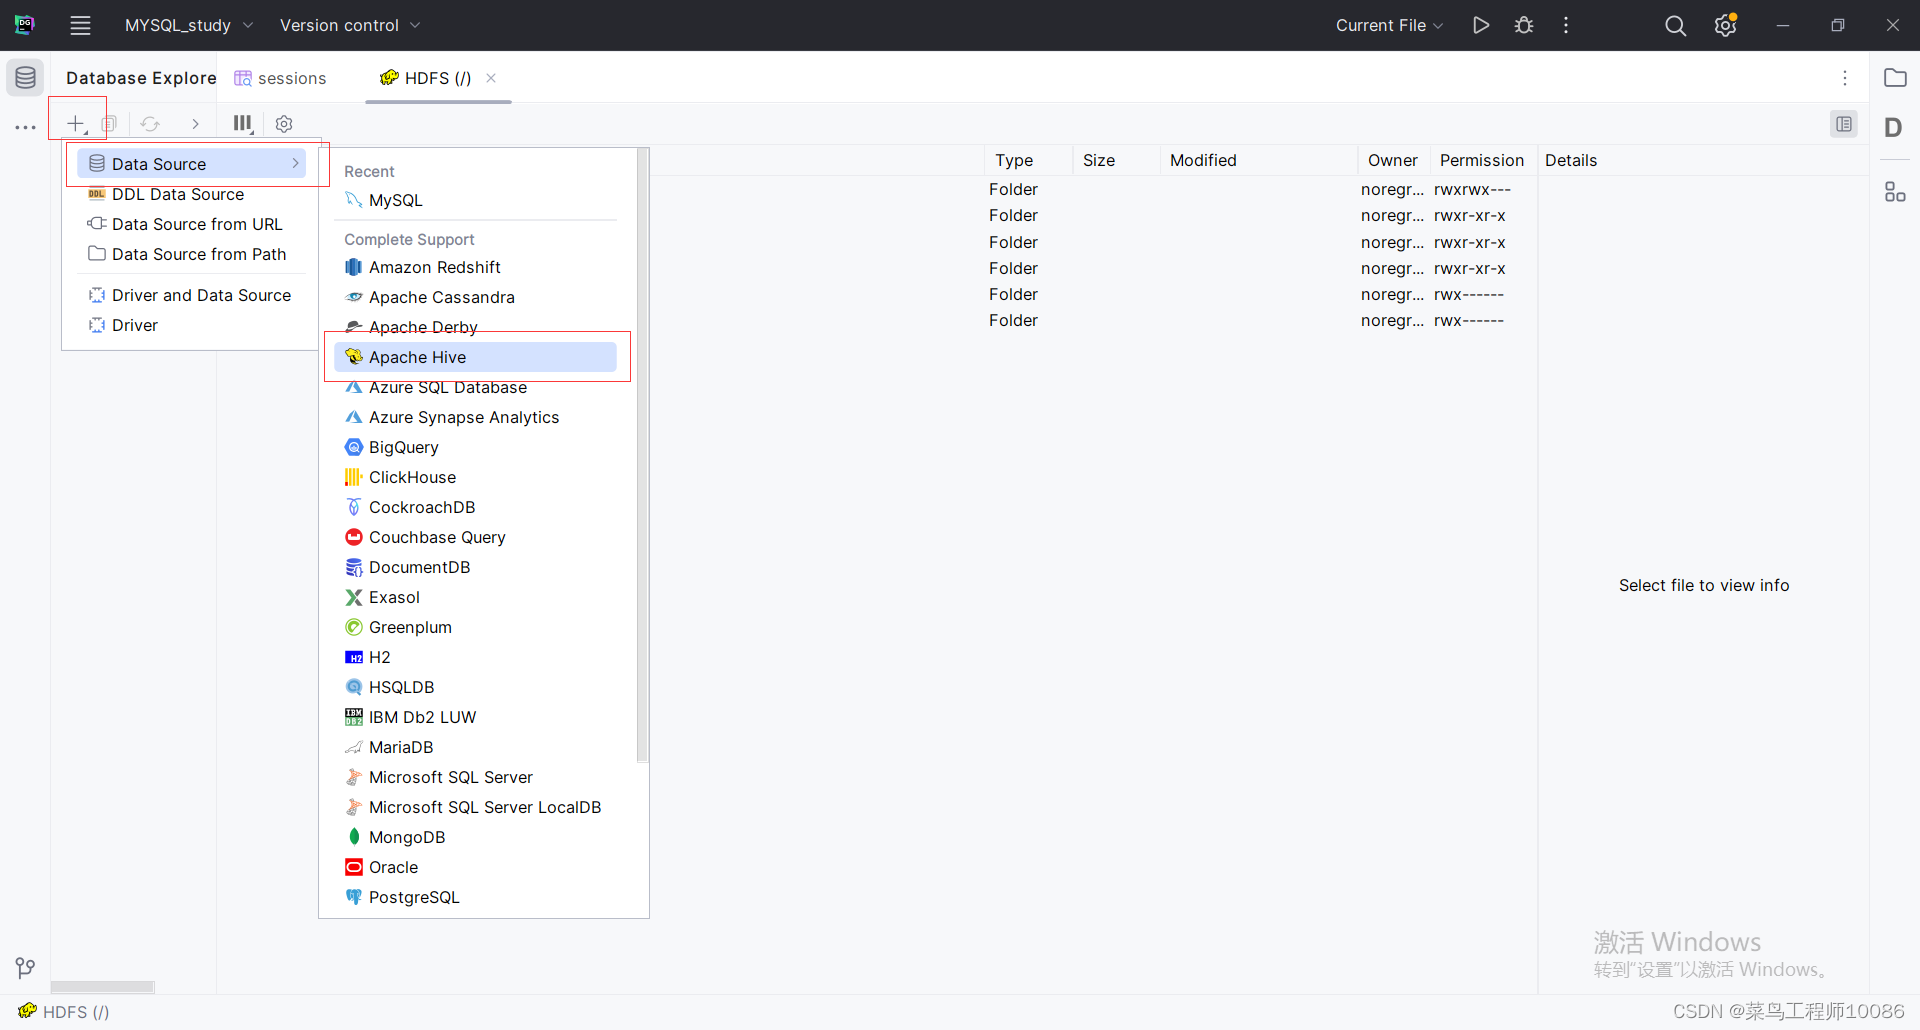Choose PostgreSQL

point(476,897)
